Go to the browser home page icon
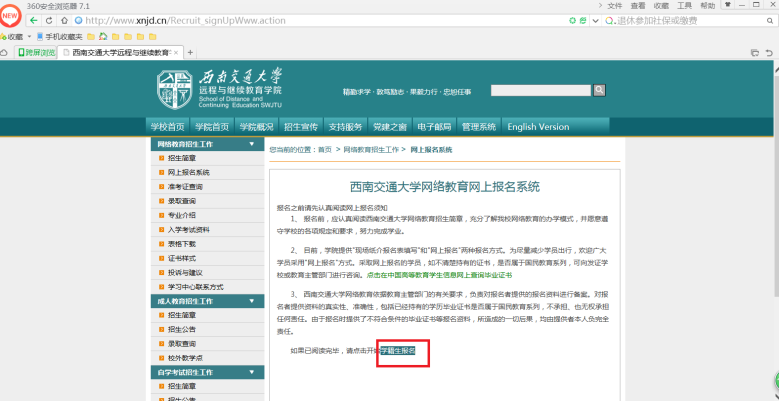 tap(64, 21)
